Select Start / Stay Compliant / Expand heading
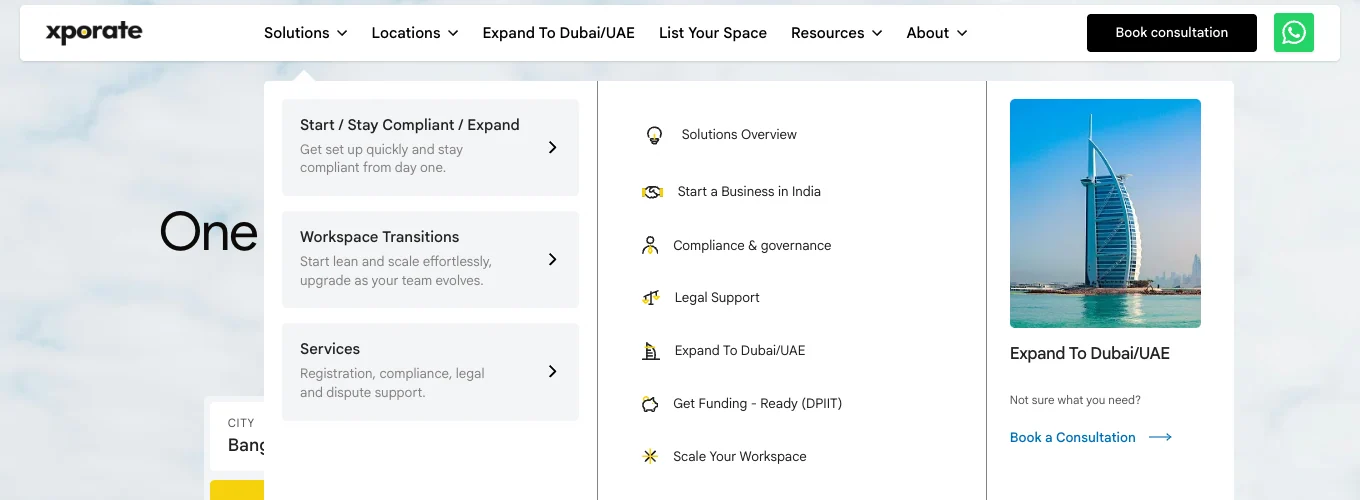 (x=410, y=125)
